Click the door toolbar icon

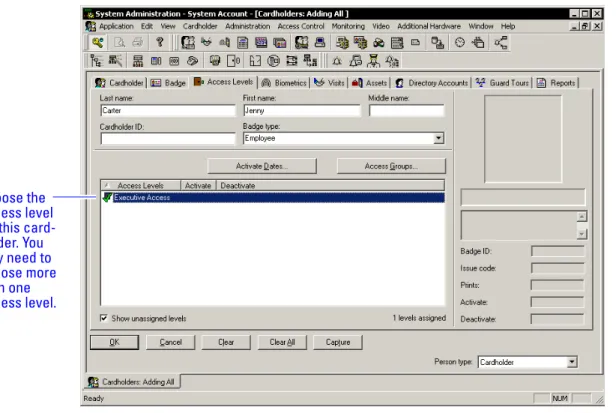pos(234,61)
